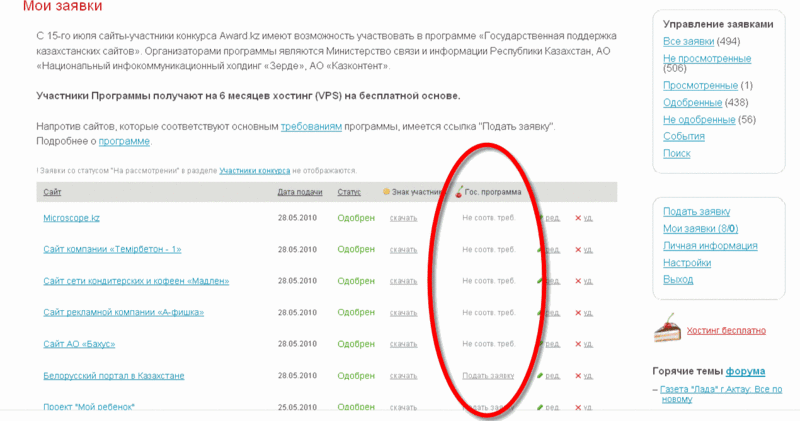Click the yellow badge icon beside Знак участника
Screen dimensions: 800x421
pyautogui.click(x=386, y=191)
